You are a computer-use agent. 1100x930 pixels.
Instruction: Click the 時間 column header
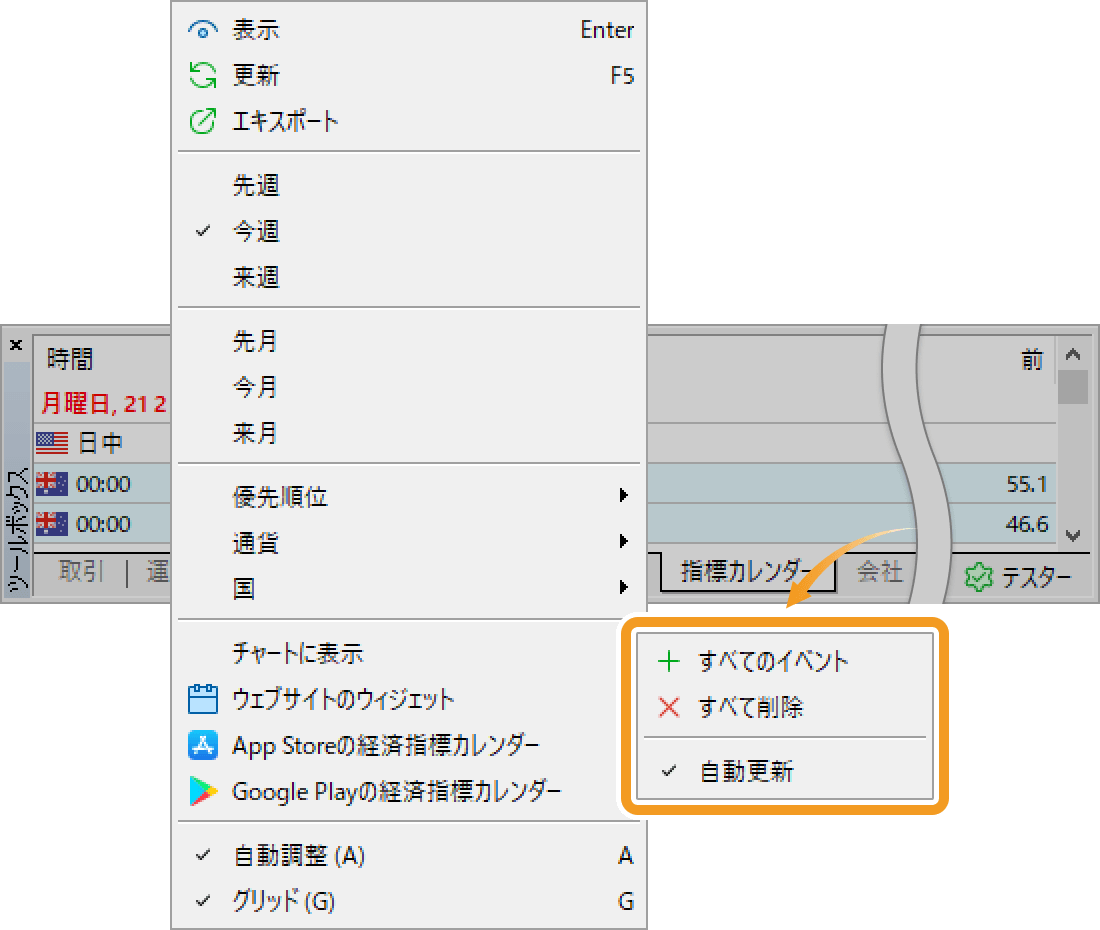pos(70,359)
